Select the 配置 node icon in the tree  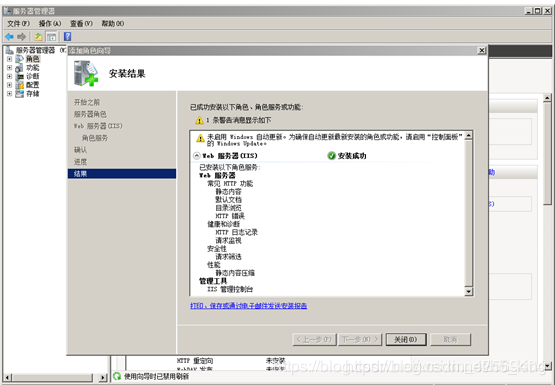pos(20,85)
